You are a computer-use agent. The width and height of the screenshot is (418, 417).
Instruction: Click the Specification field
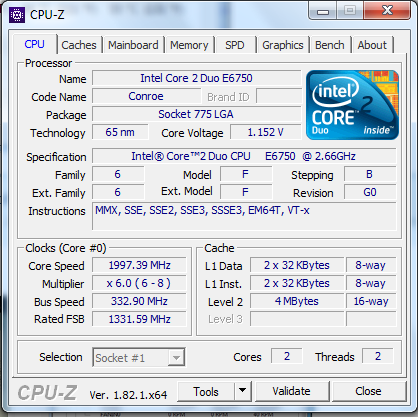pos(244,156)
